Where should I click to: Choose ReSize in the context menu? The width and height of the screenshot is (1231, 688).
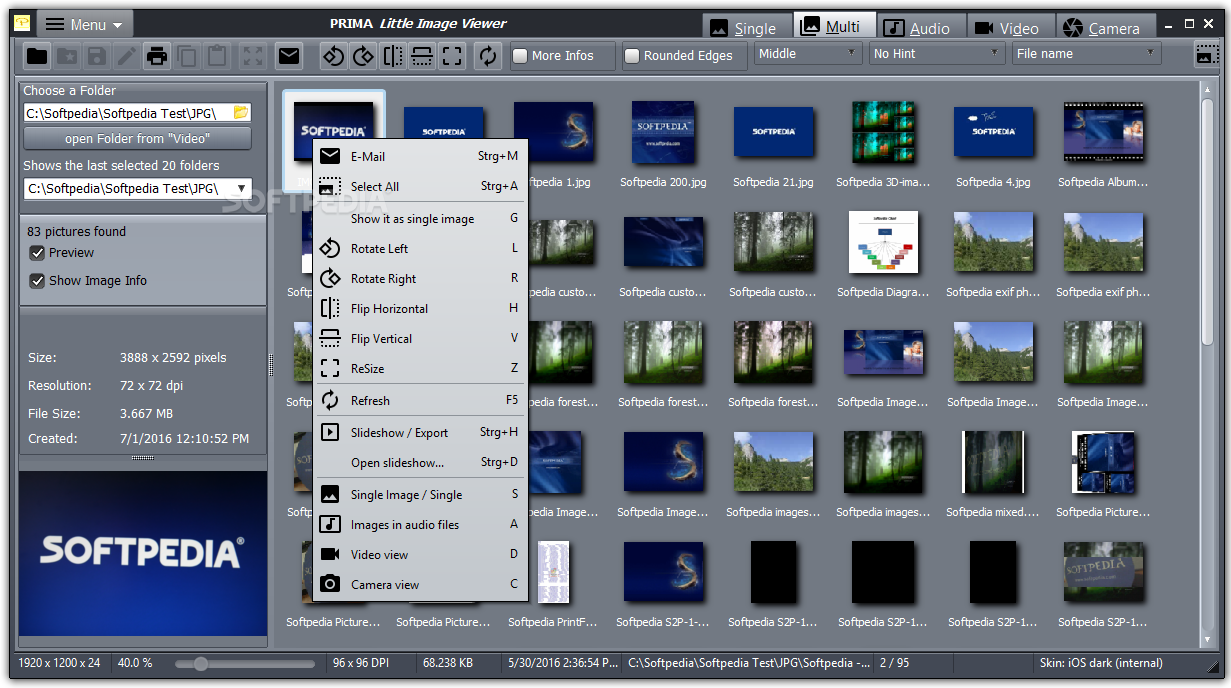[420, 368]
